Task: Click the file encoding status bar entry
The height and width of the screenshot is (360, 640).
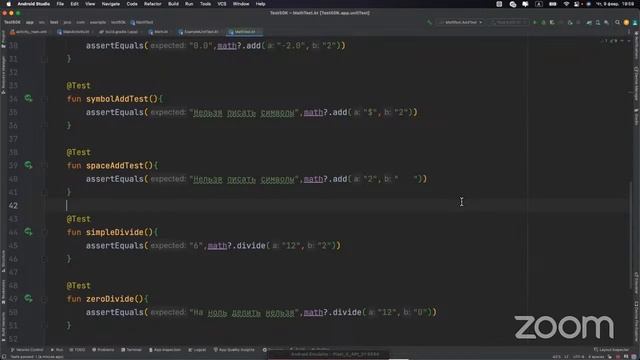Action: 579,357
